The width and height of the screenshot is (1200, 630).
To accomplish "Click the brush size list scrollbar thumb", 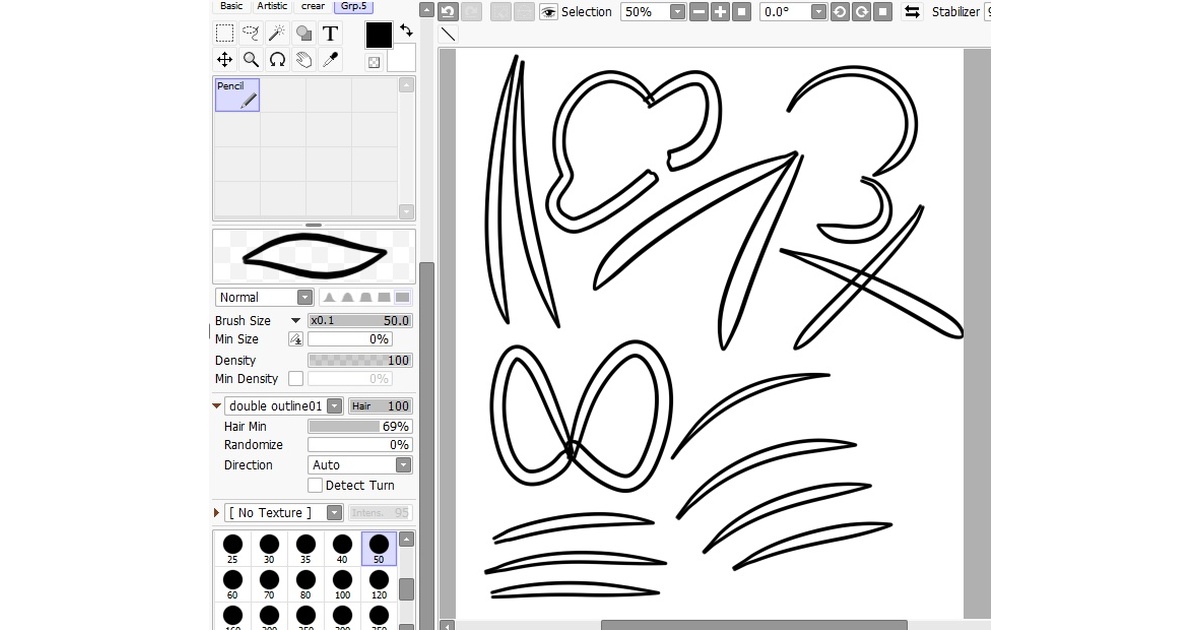I will tap(406, 589).
